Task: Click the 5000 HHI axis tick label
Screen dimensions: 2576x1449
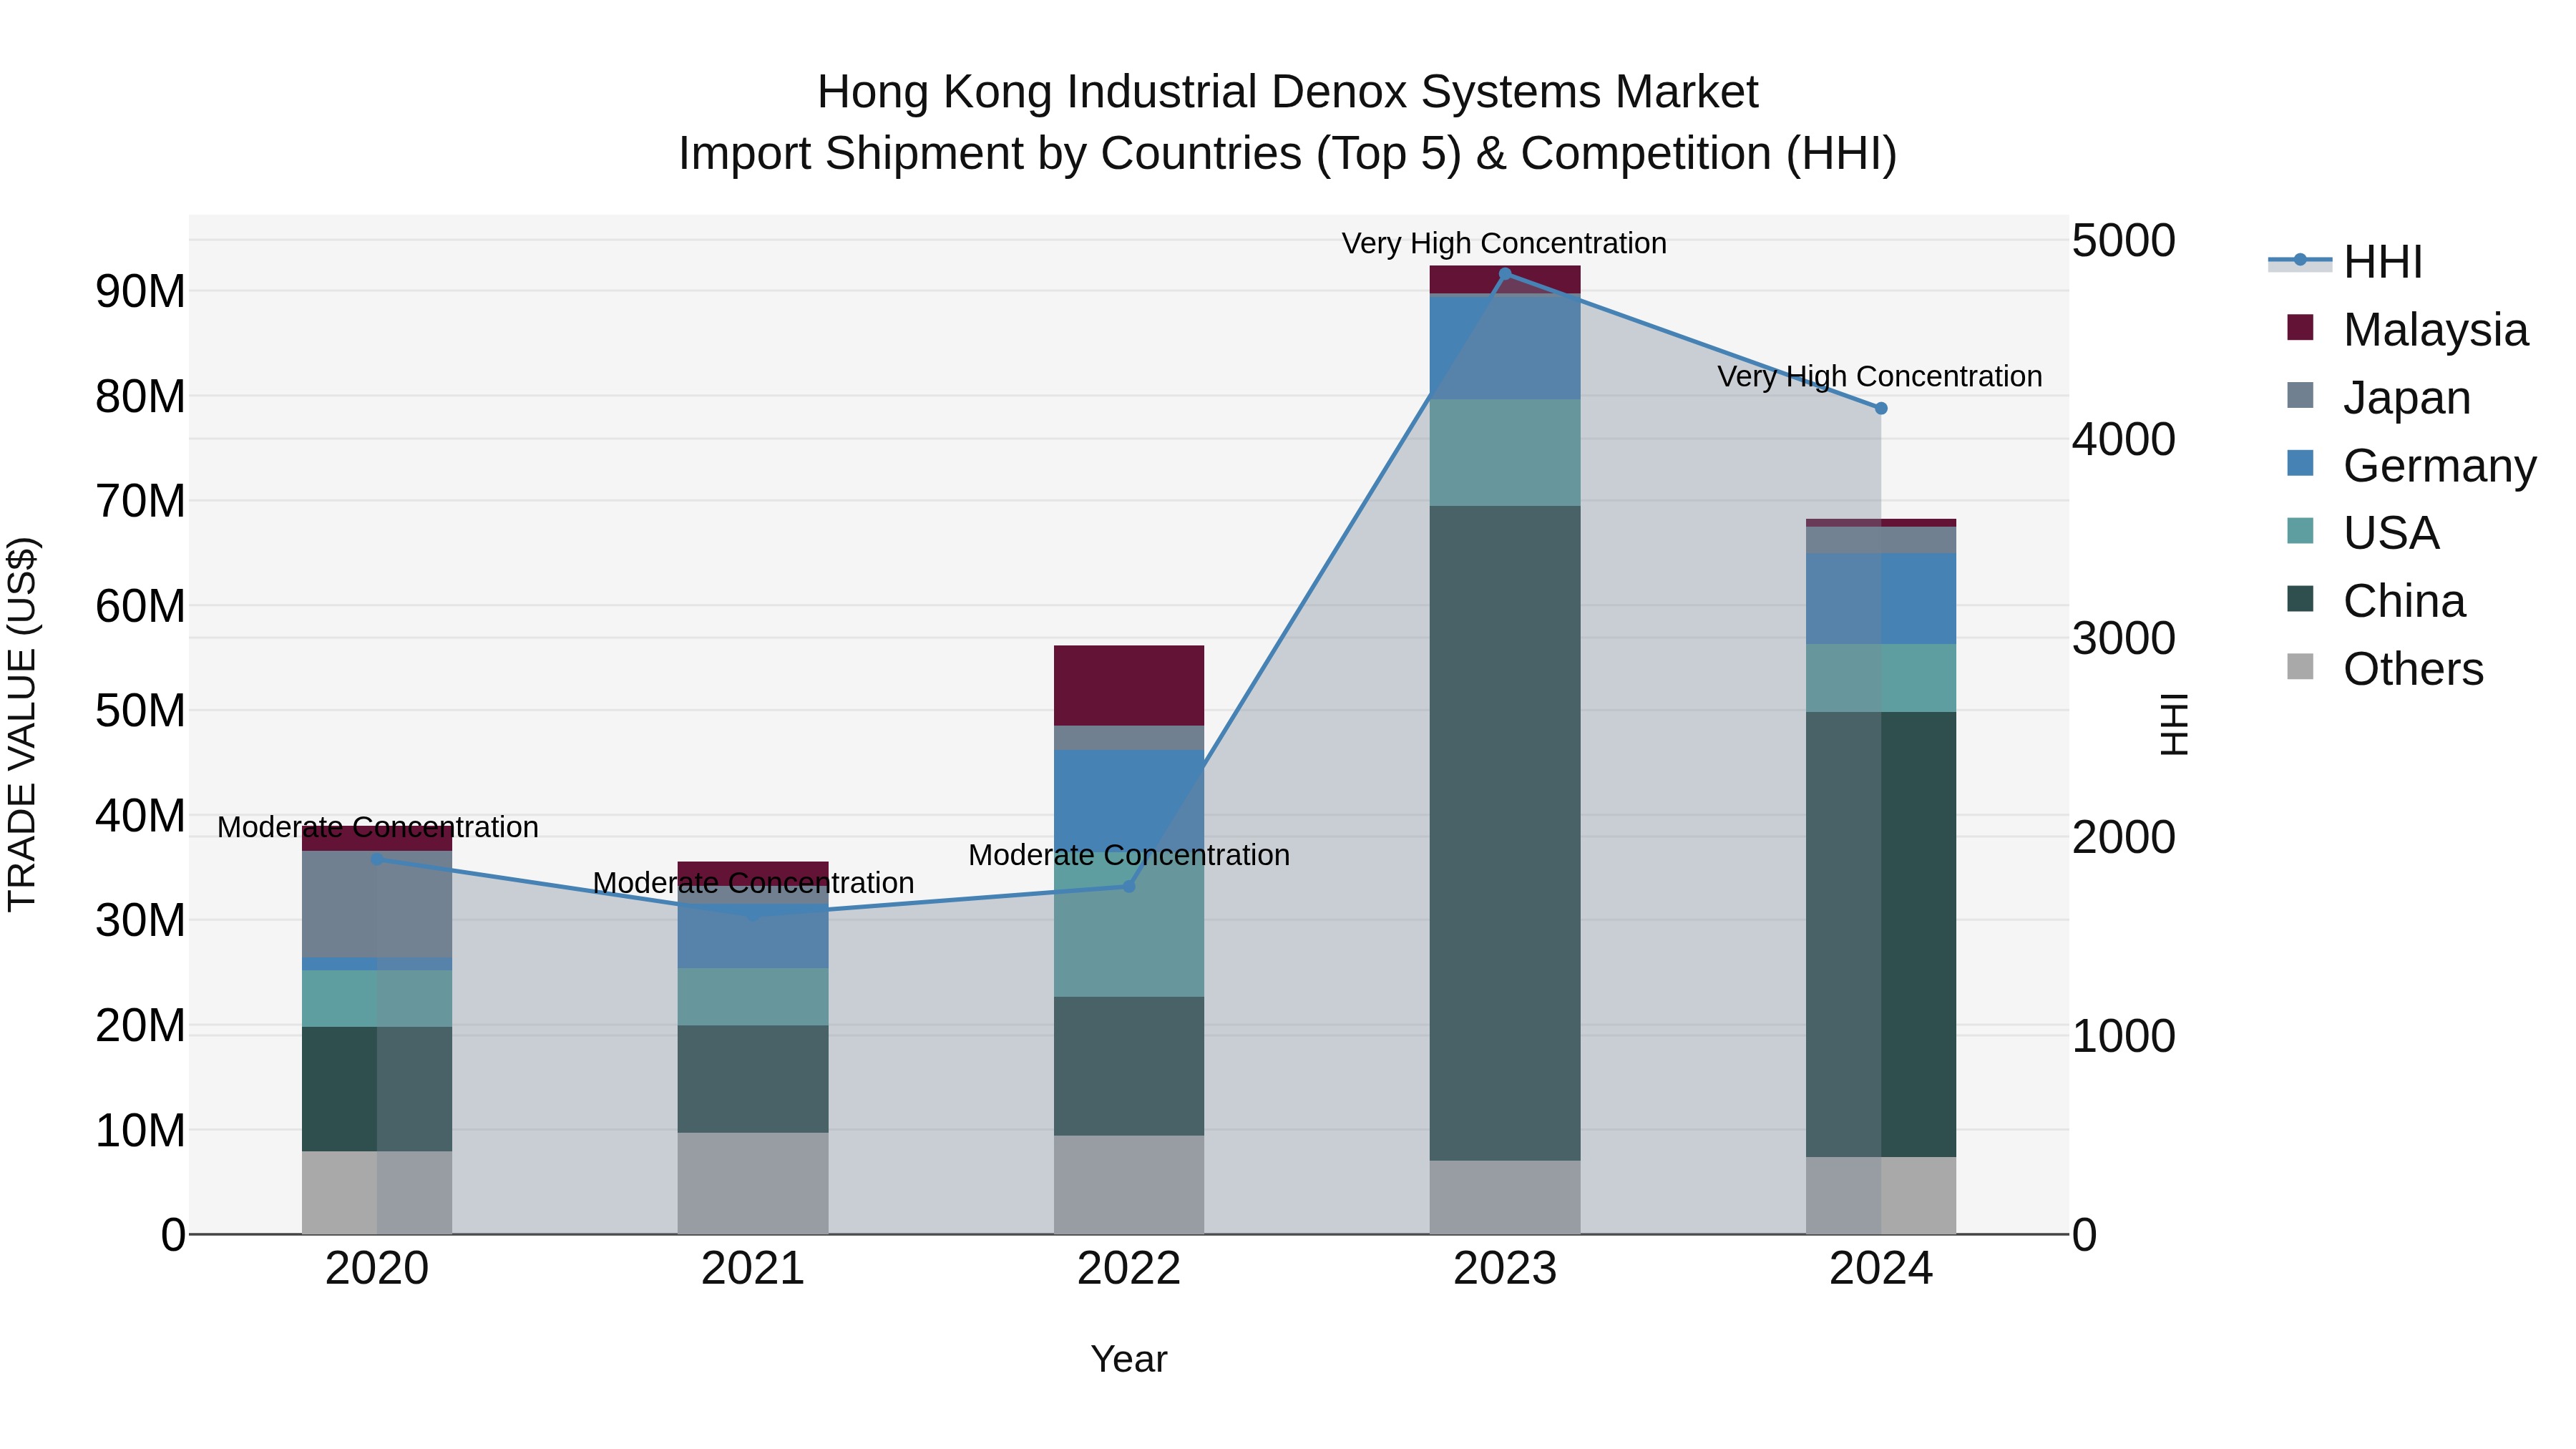Action: click(x=2123, y=240)
